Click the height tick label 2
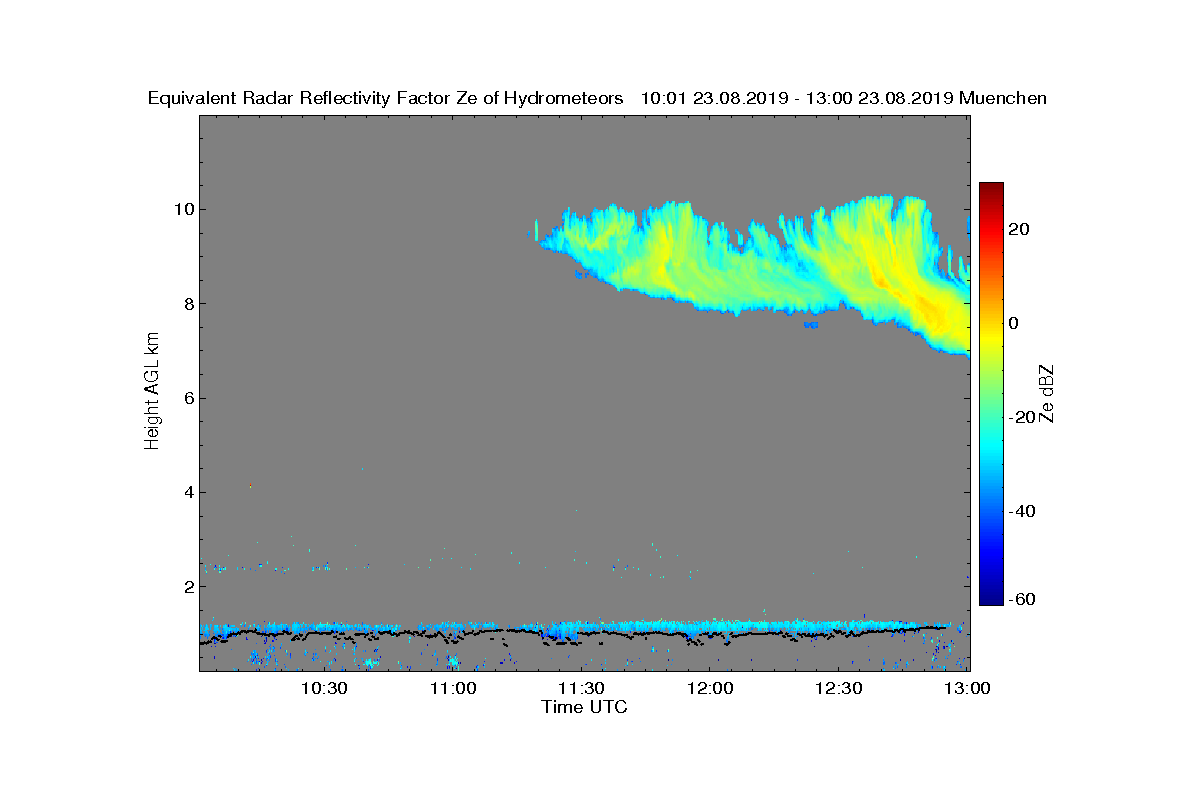Screen dimensions: 1200x800 pos(187,587)
